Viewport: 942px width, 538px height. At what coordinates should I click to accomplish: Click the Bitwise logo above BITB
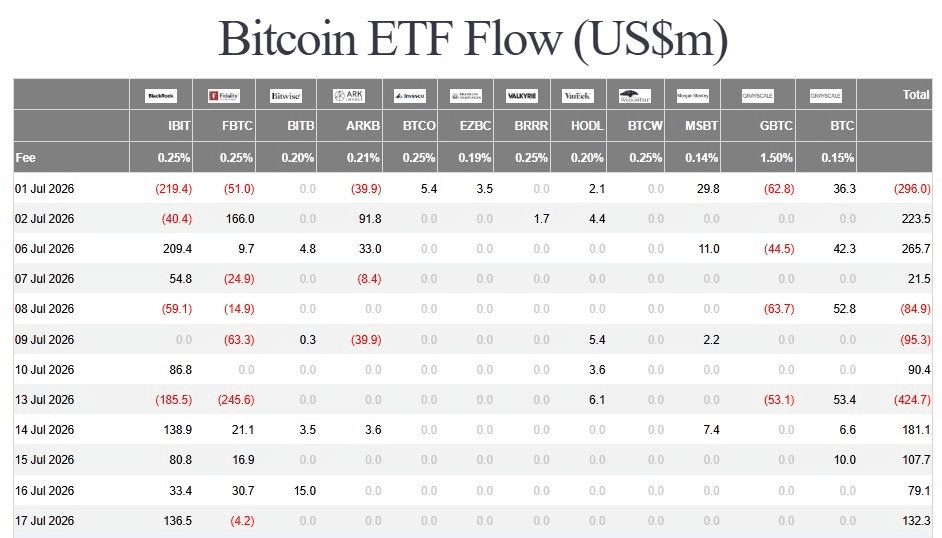(x=285, y=95)
